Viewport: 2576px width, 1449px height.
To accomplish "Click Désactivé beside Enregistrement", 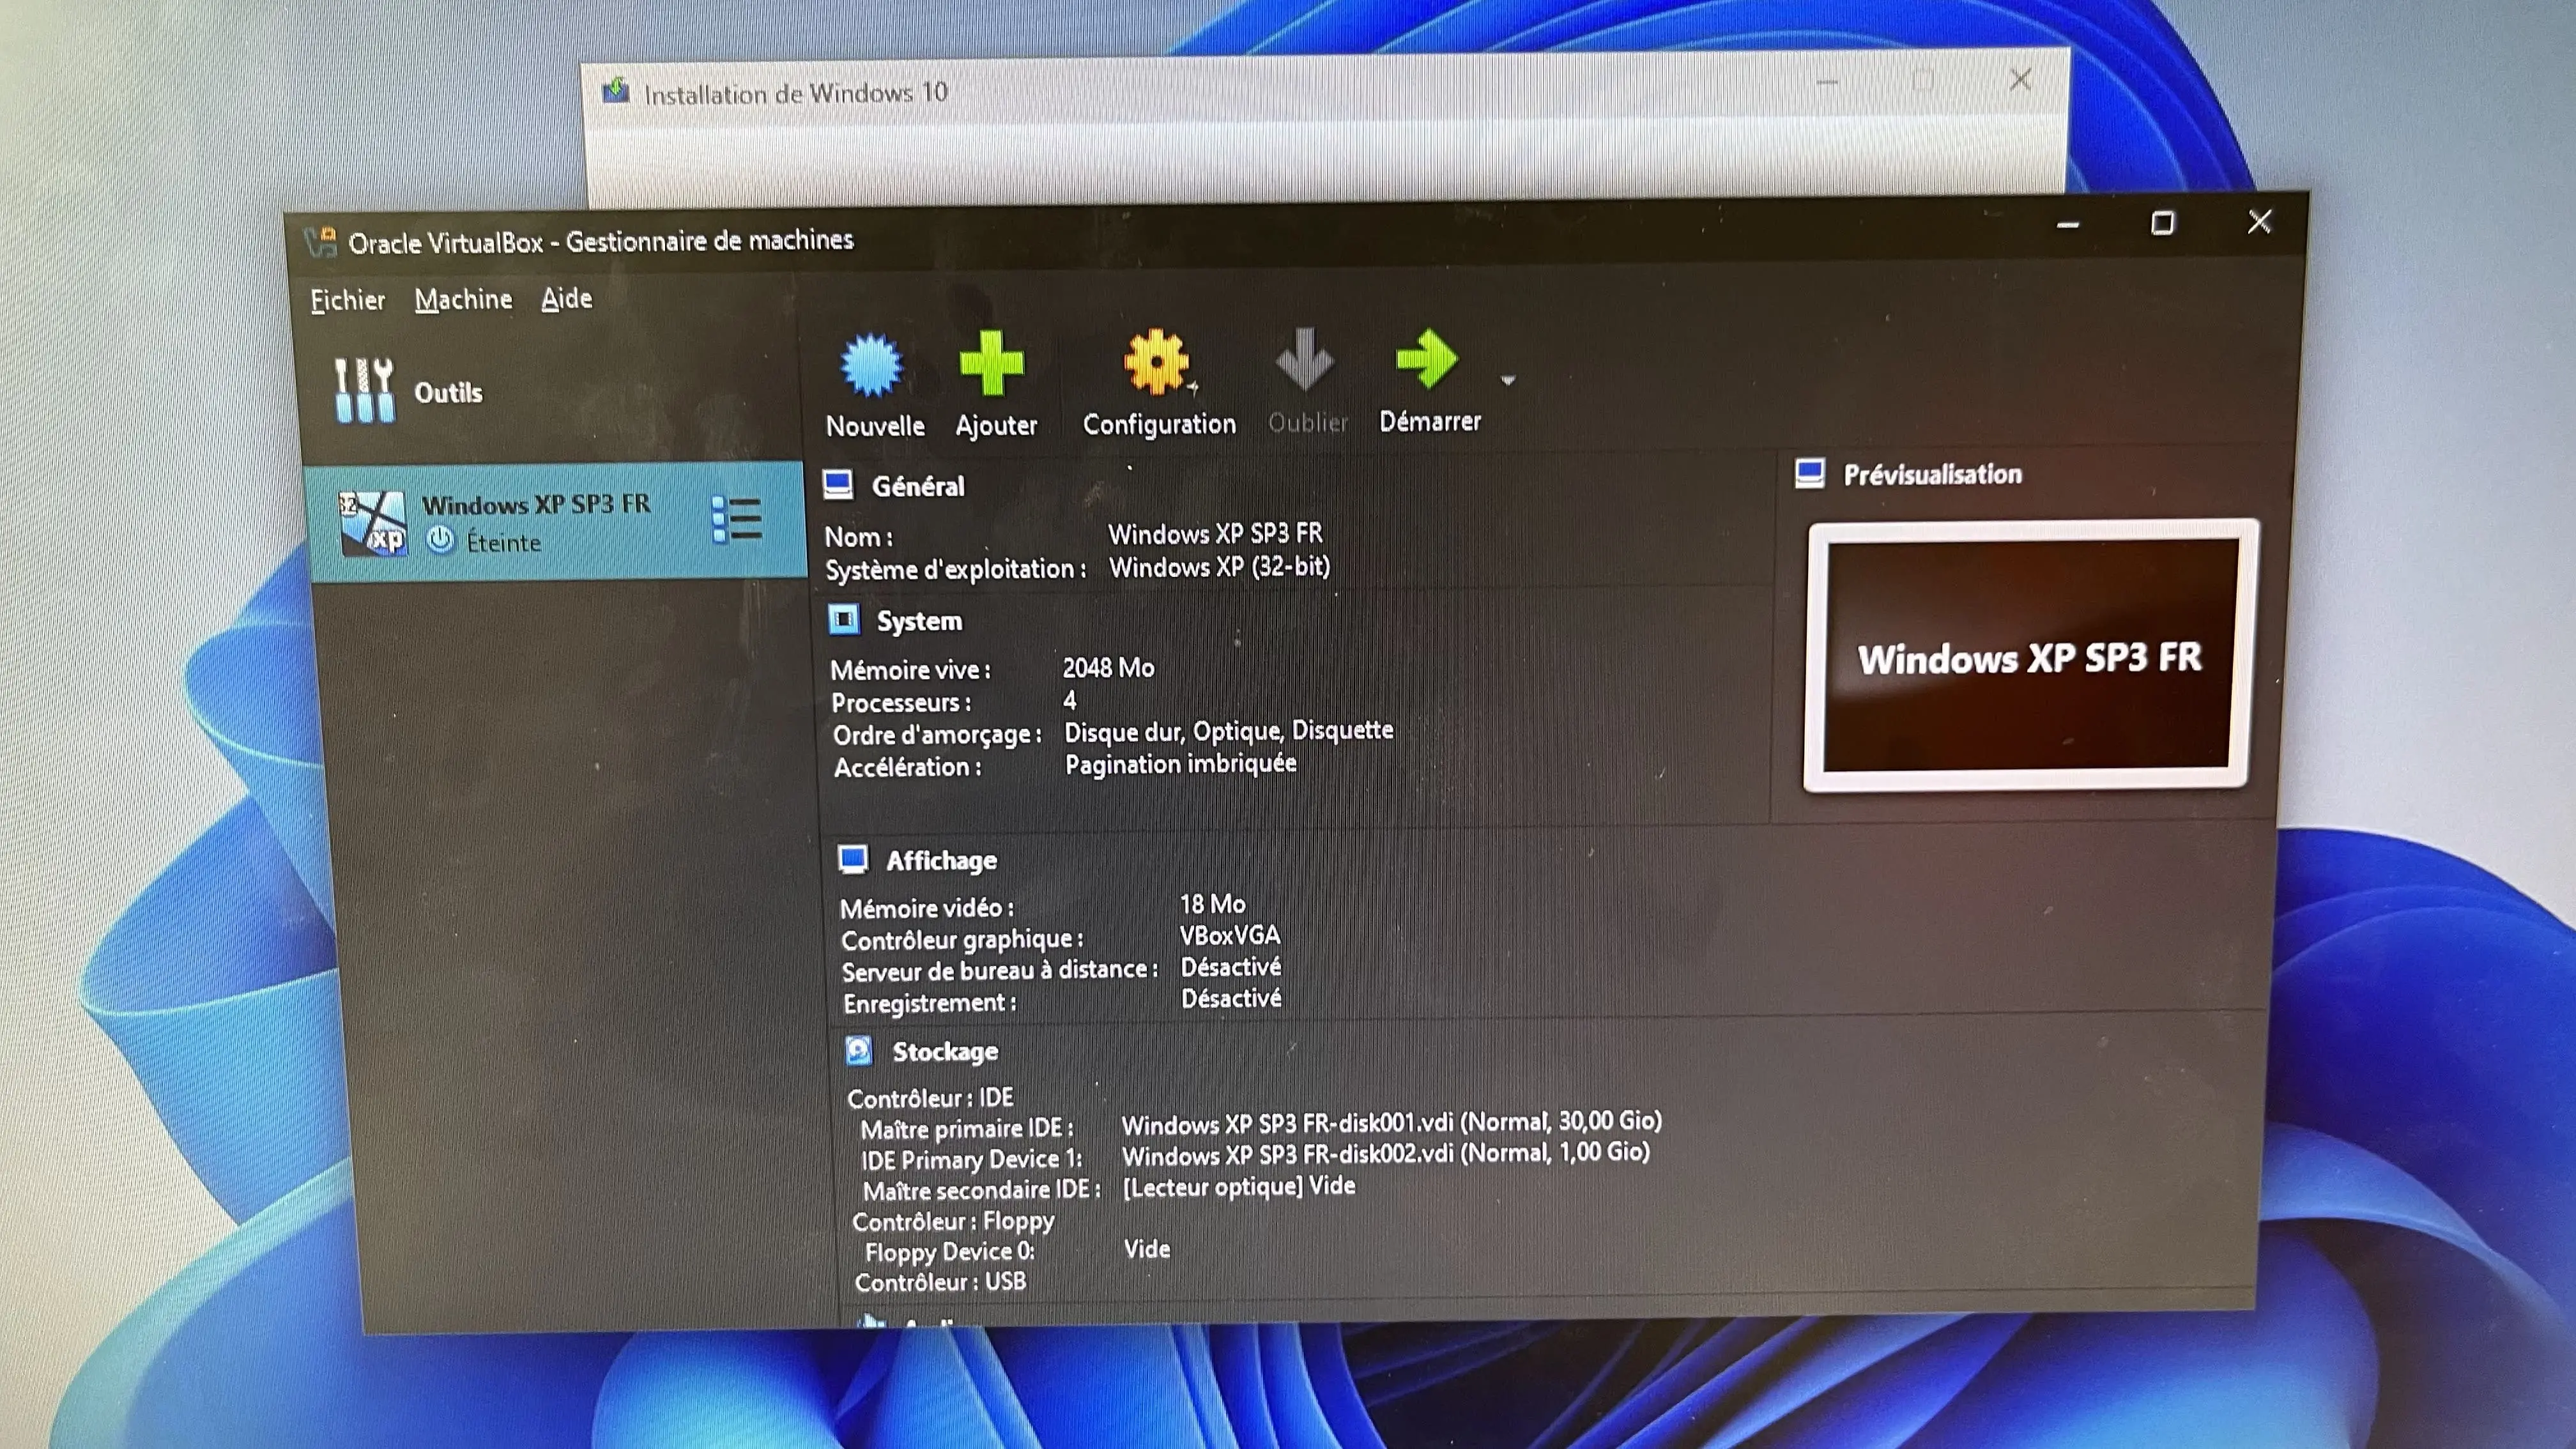I will pyautogui.click(x=1230, y=998).
